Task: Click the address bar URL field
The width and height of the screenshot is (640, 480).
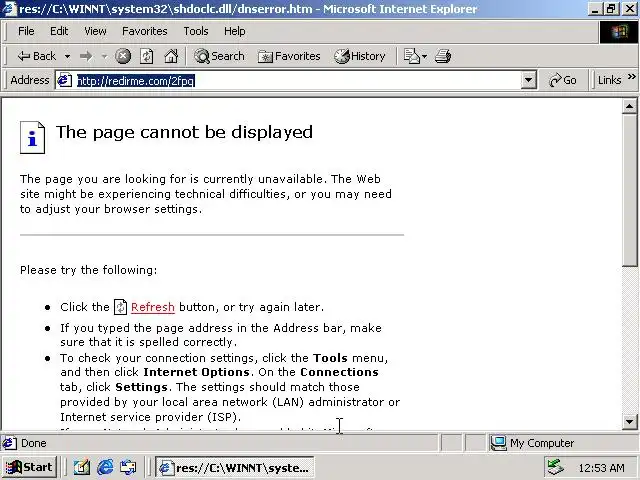Action: pyautogui.click(x=298, y=80)
